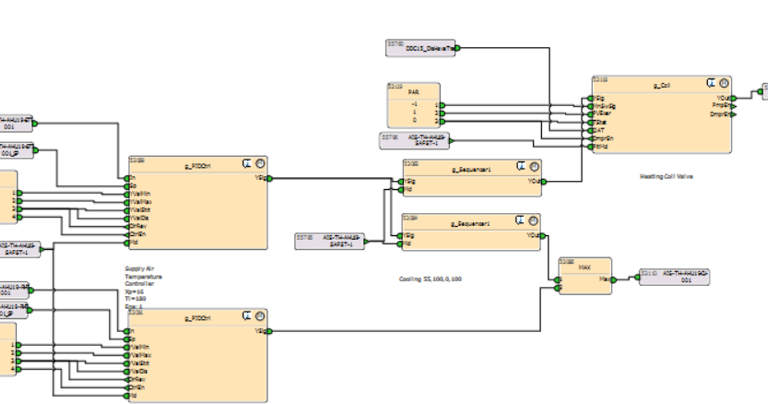Select SAFST-1 connector below PAR block
The height and width of the screenshot is (404, 768).
click(x=415, y=141)
